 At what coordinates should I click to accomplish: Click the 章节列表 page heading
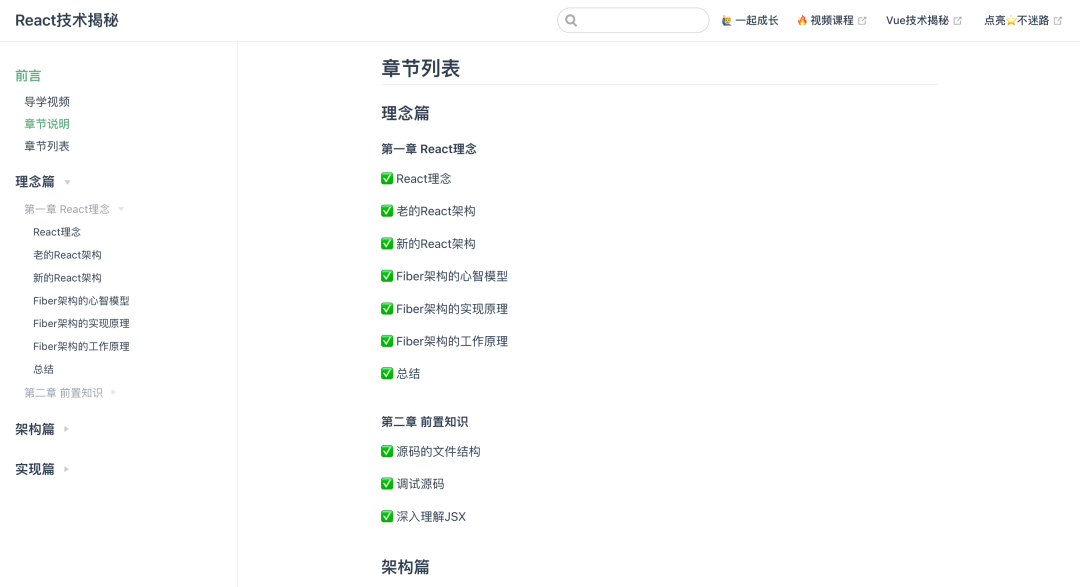click(x=421, y=68)
